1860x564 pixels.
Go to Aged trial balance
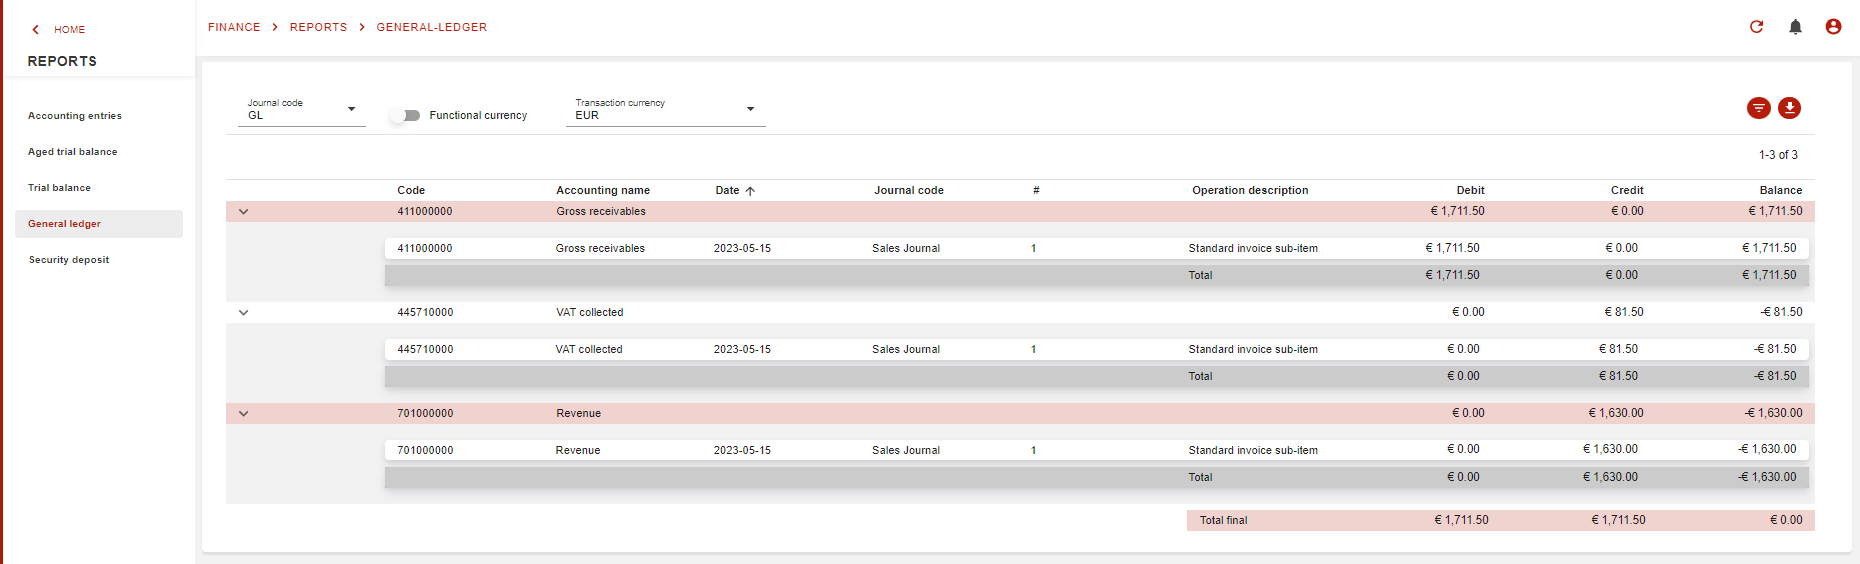click(x=72, y=152)
